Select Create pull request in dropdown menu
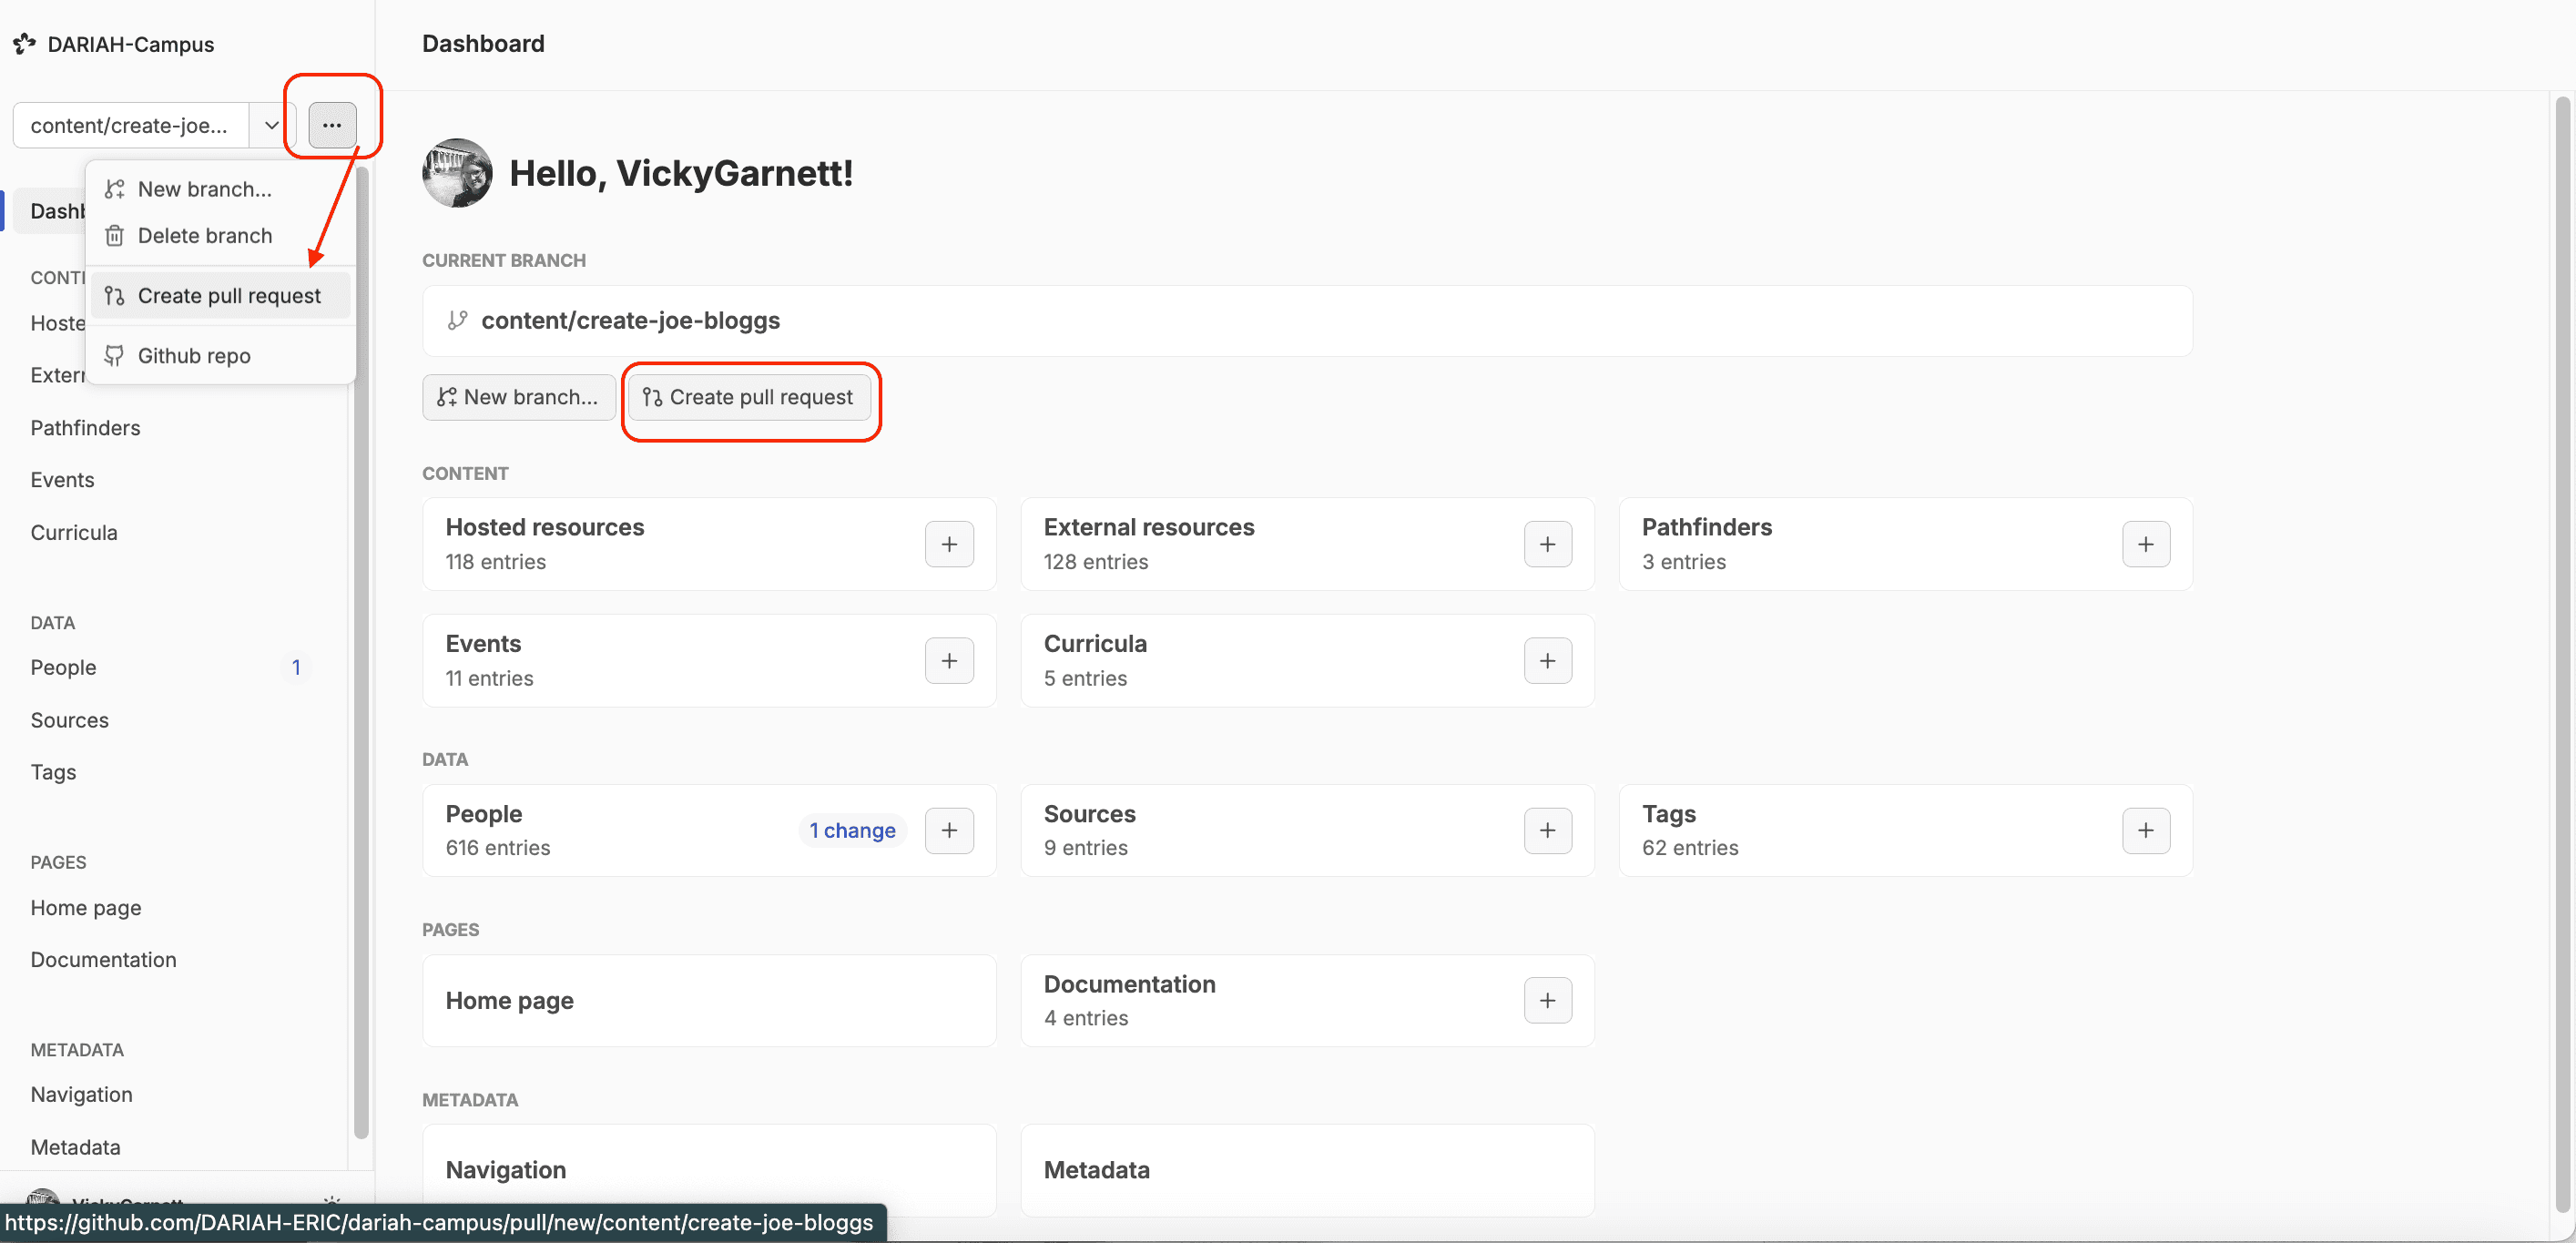This screenshot has height=1243, width=2576. click(x=229, y=296)
